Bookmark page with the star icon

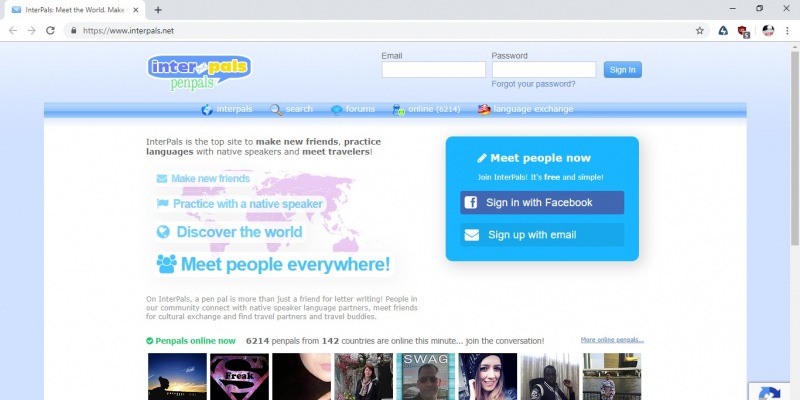coord(699,31)
